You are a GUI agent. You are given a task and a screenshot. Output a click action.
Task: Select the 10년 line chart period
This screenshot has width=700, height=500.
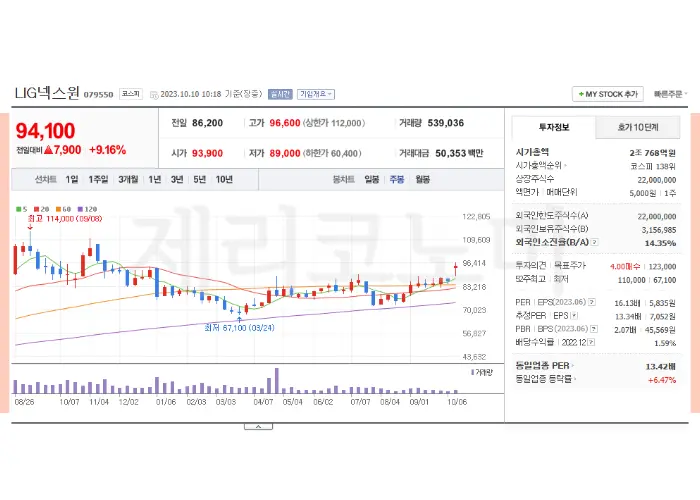pos(224,179)
